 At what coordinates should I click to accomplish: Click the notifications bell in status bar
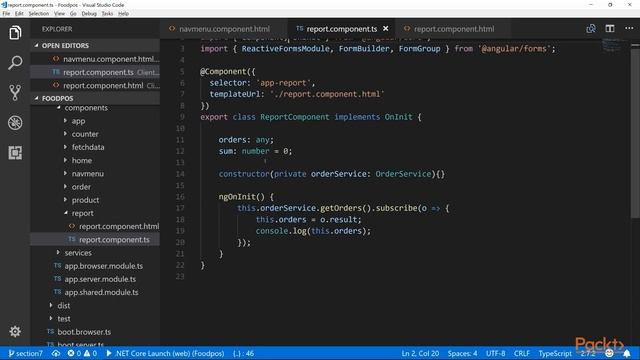[x=627, y=353]
